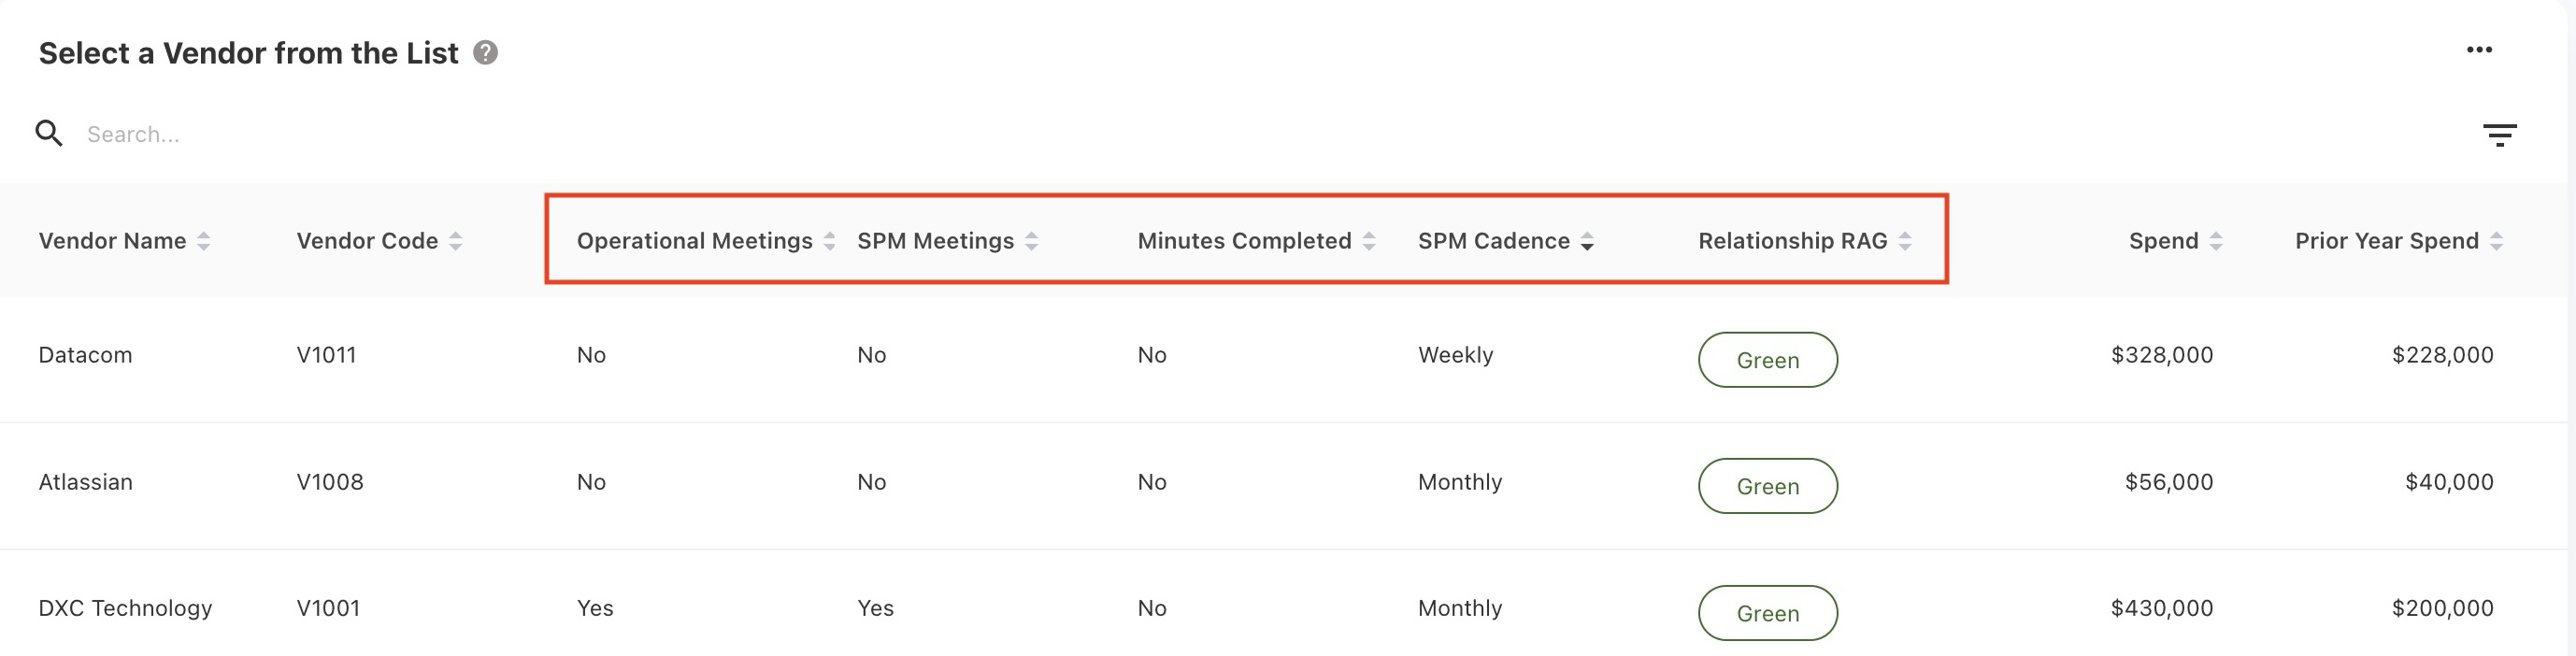
Task: Toggle SPM Cadence sort direction
Action: click(1587, 241)
